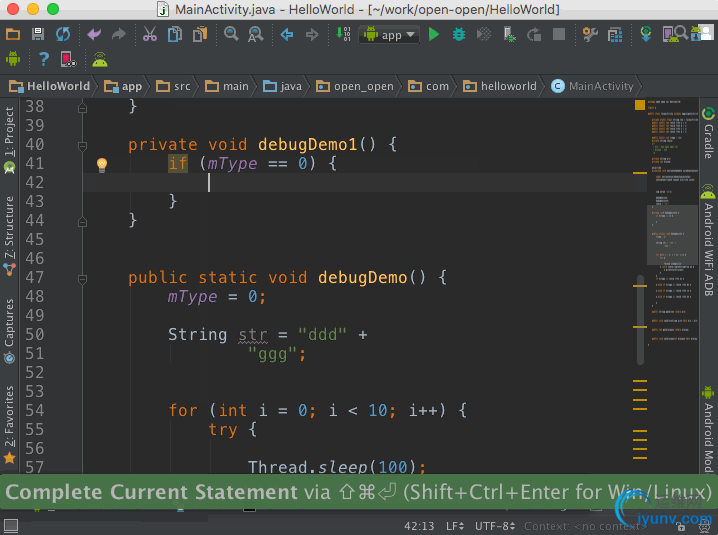Click the helloworld package breadcrumb
Viewport: 718px width, 535px height.
tap(500, 86)
